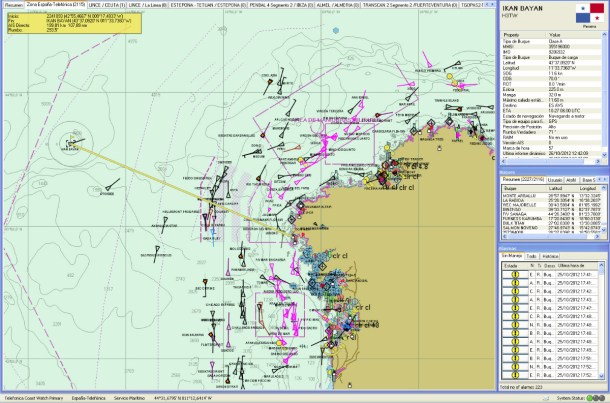Viewport: 610px width, 403px height.
Task: Switch alarms to the Sin Manejo tab
Action: (x=512, y=256)
